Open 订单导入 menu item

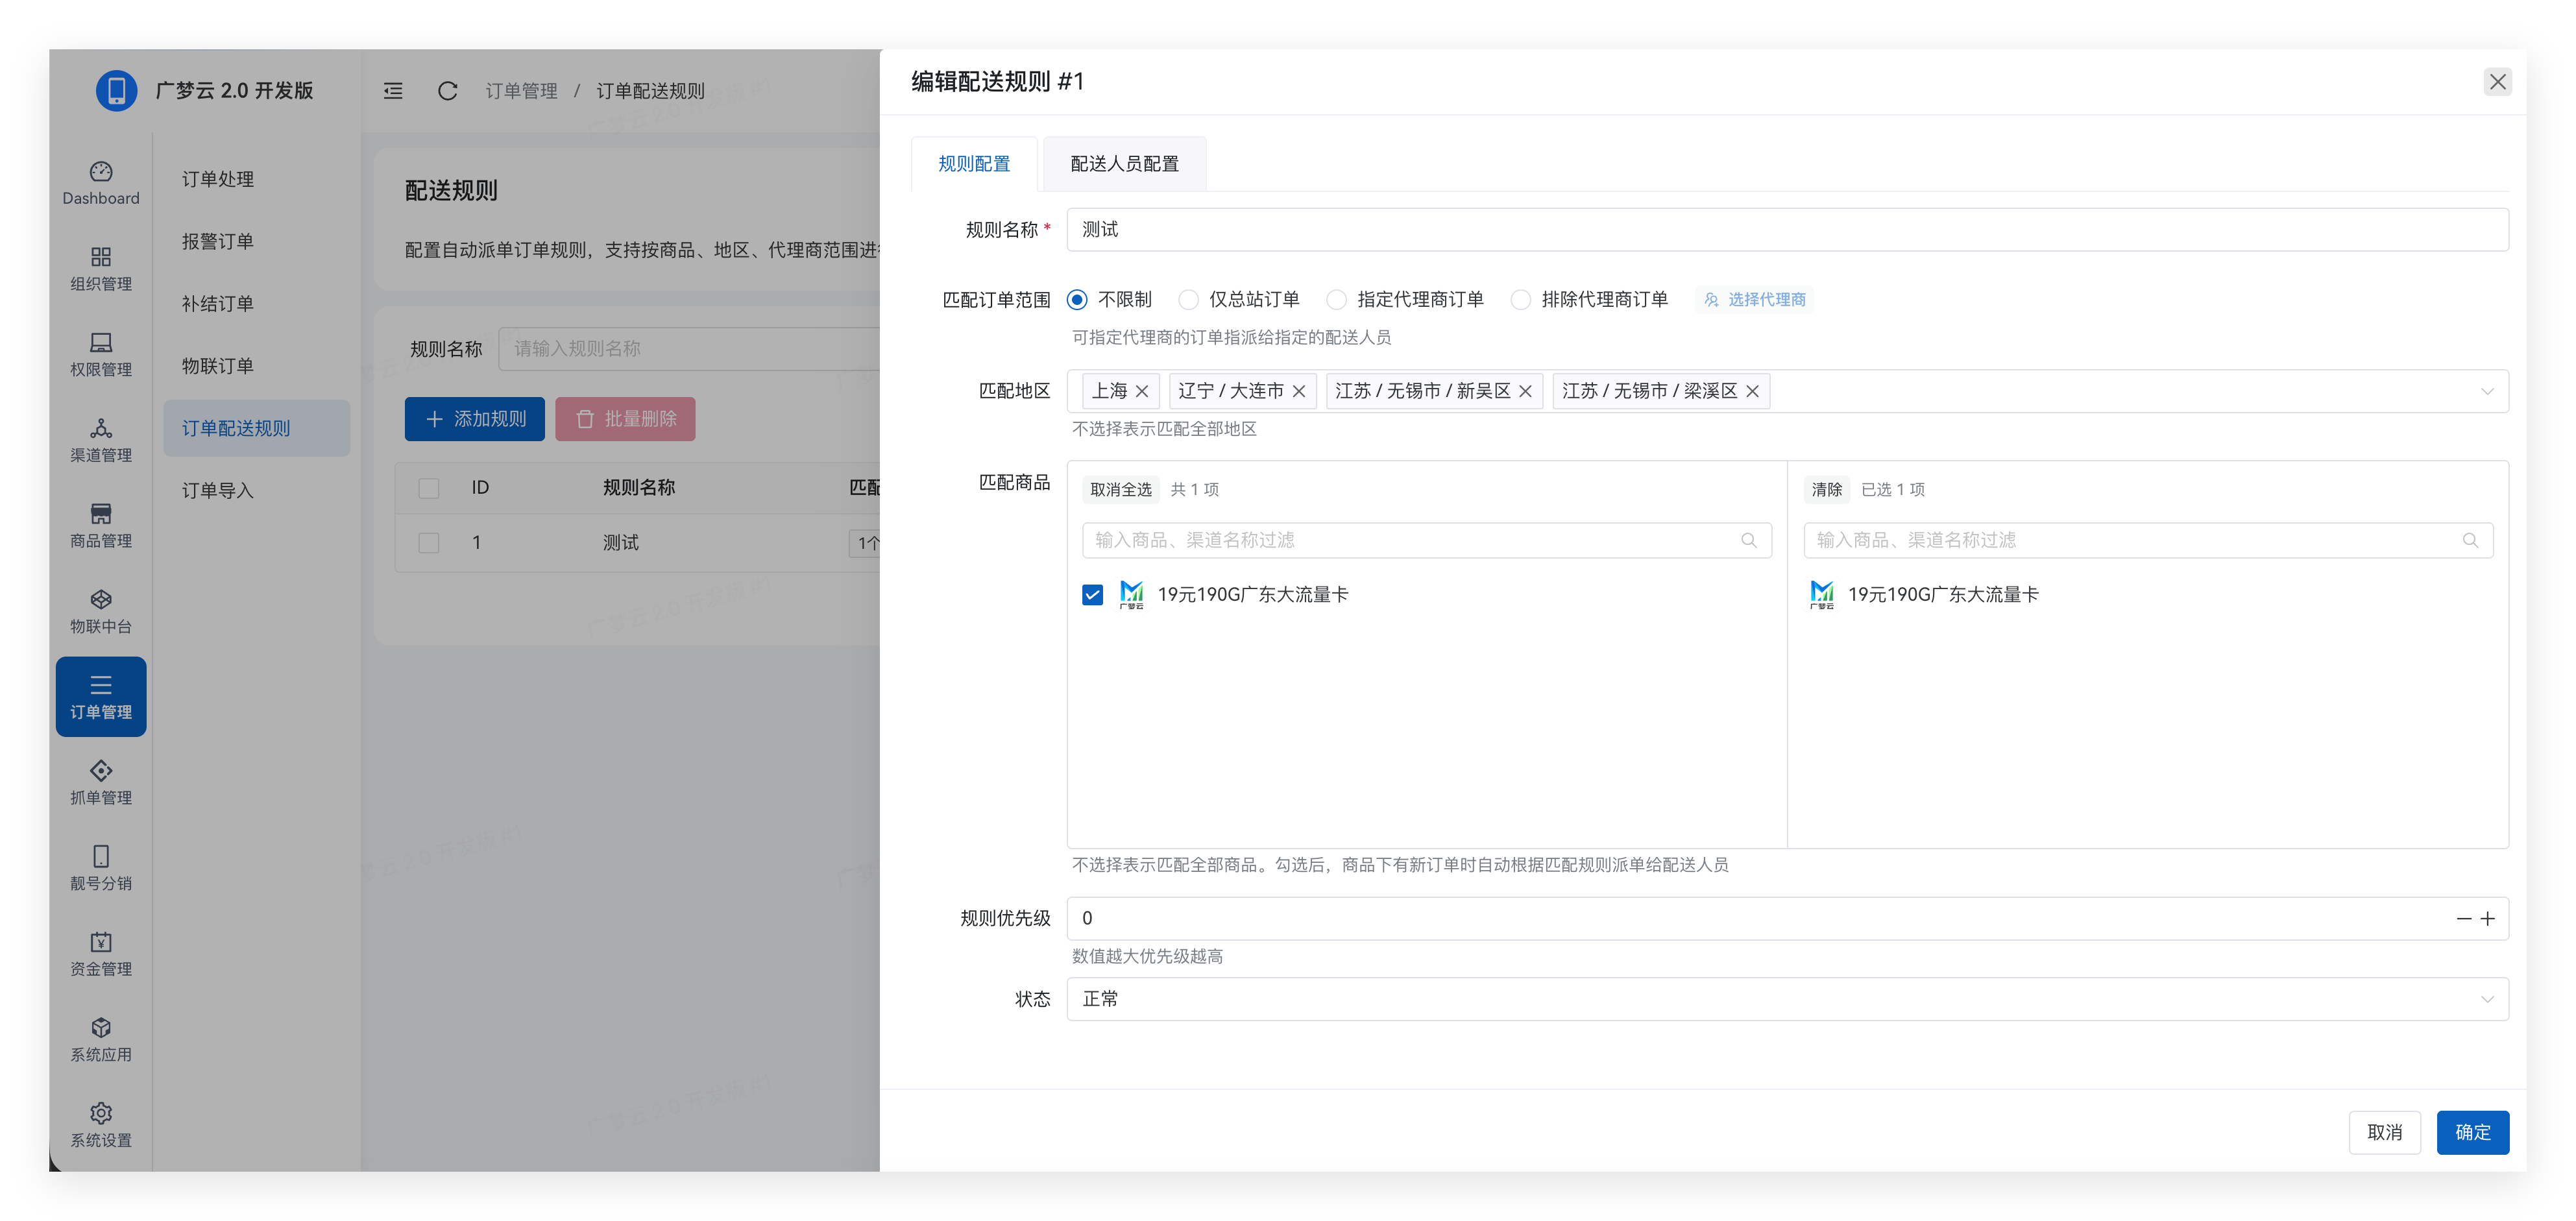(x=218, y=491)
